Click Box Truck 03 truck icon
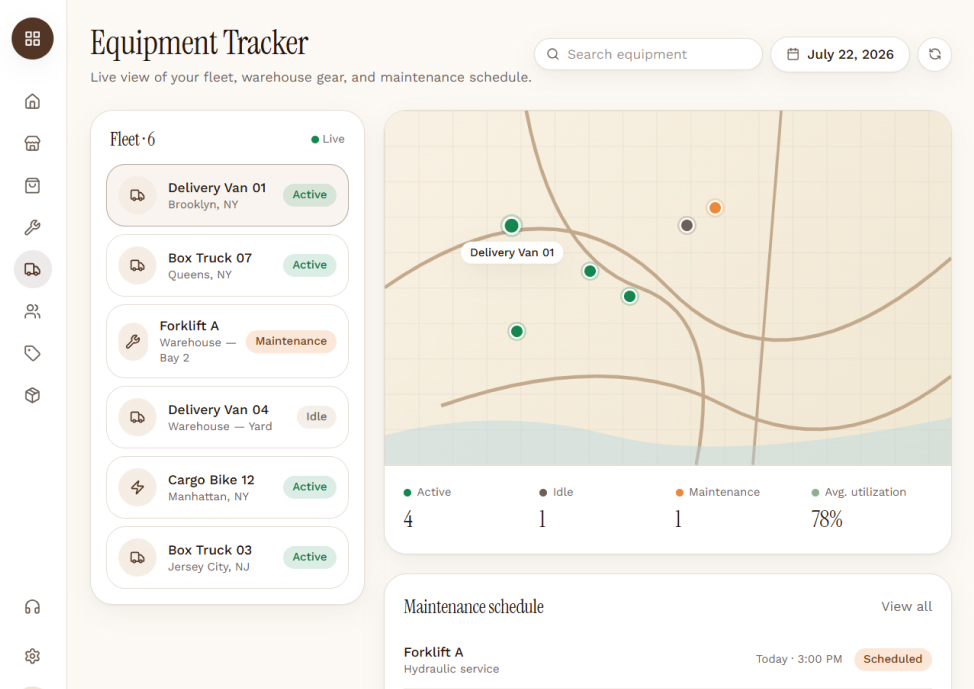Image resolution: width=974 pixels, height=689 pixels. tap(137, 557)
